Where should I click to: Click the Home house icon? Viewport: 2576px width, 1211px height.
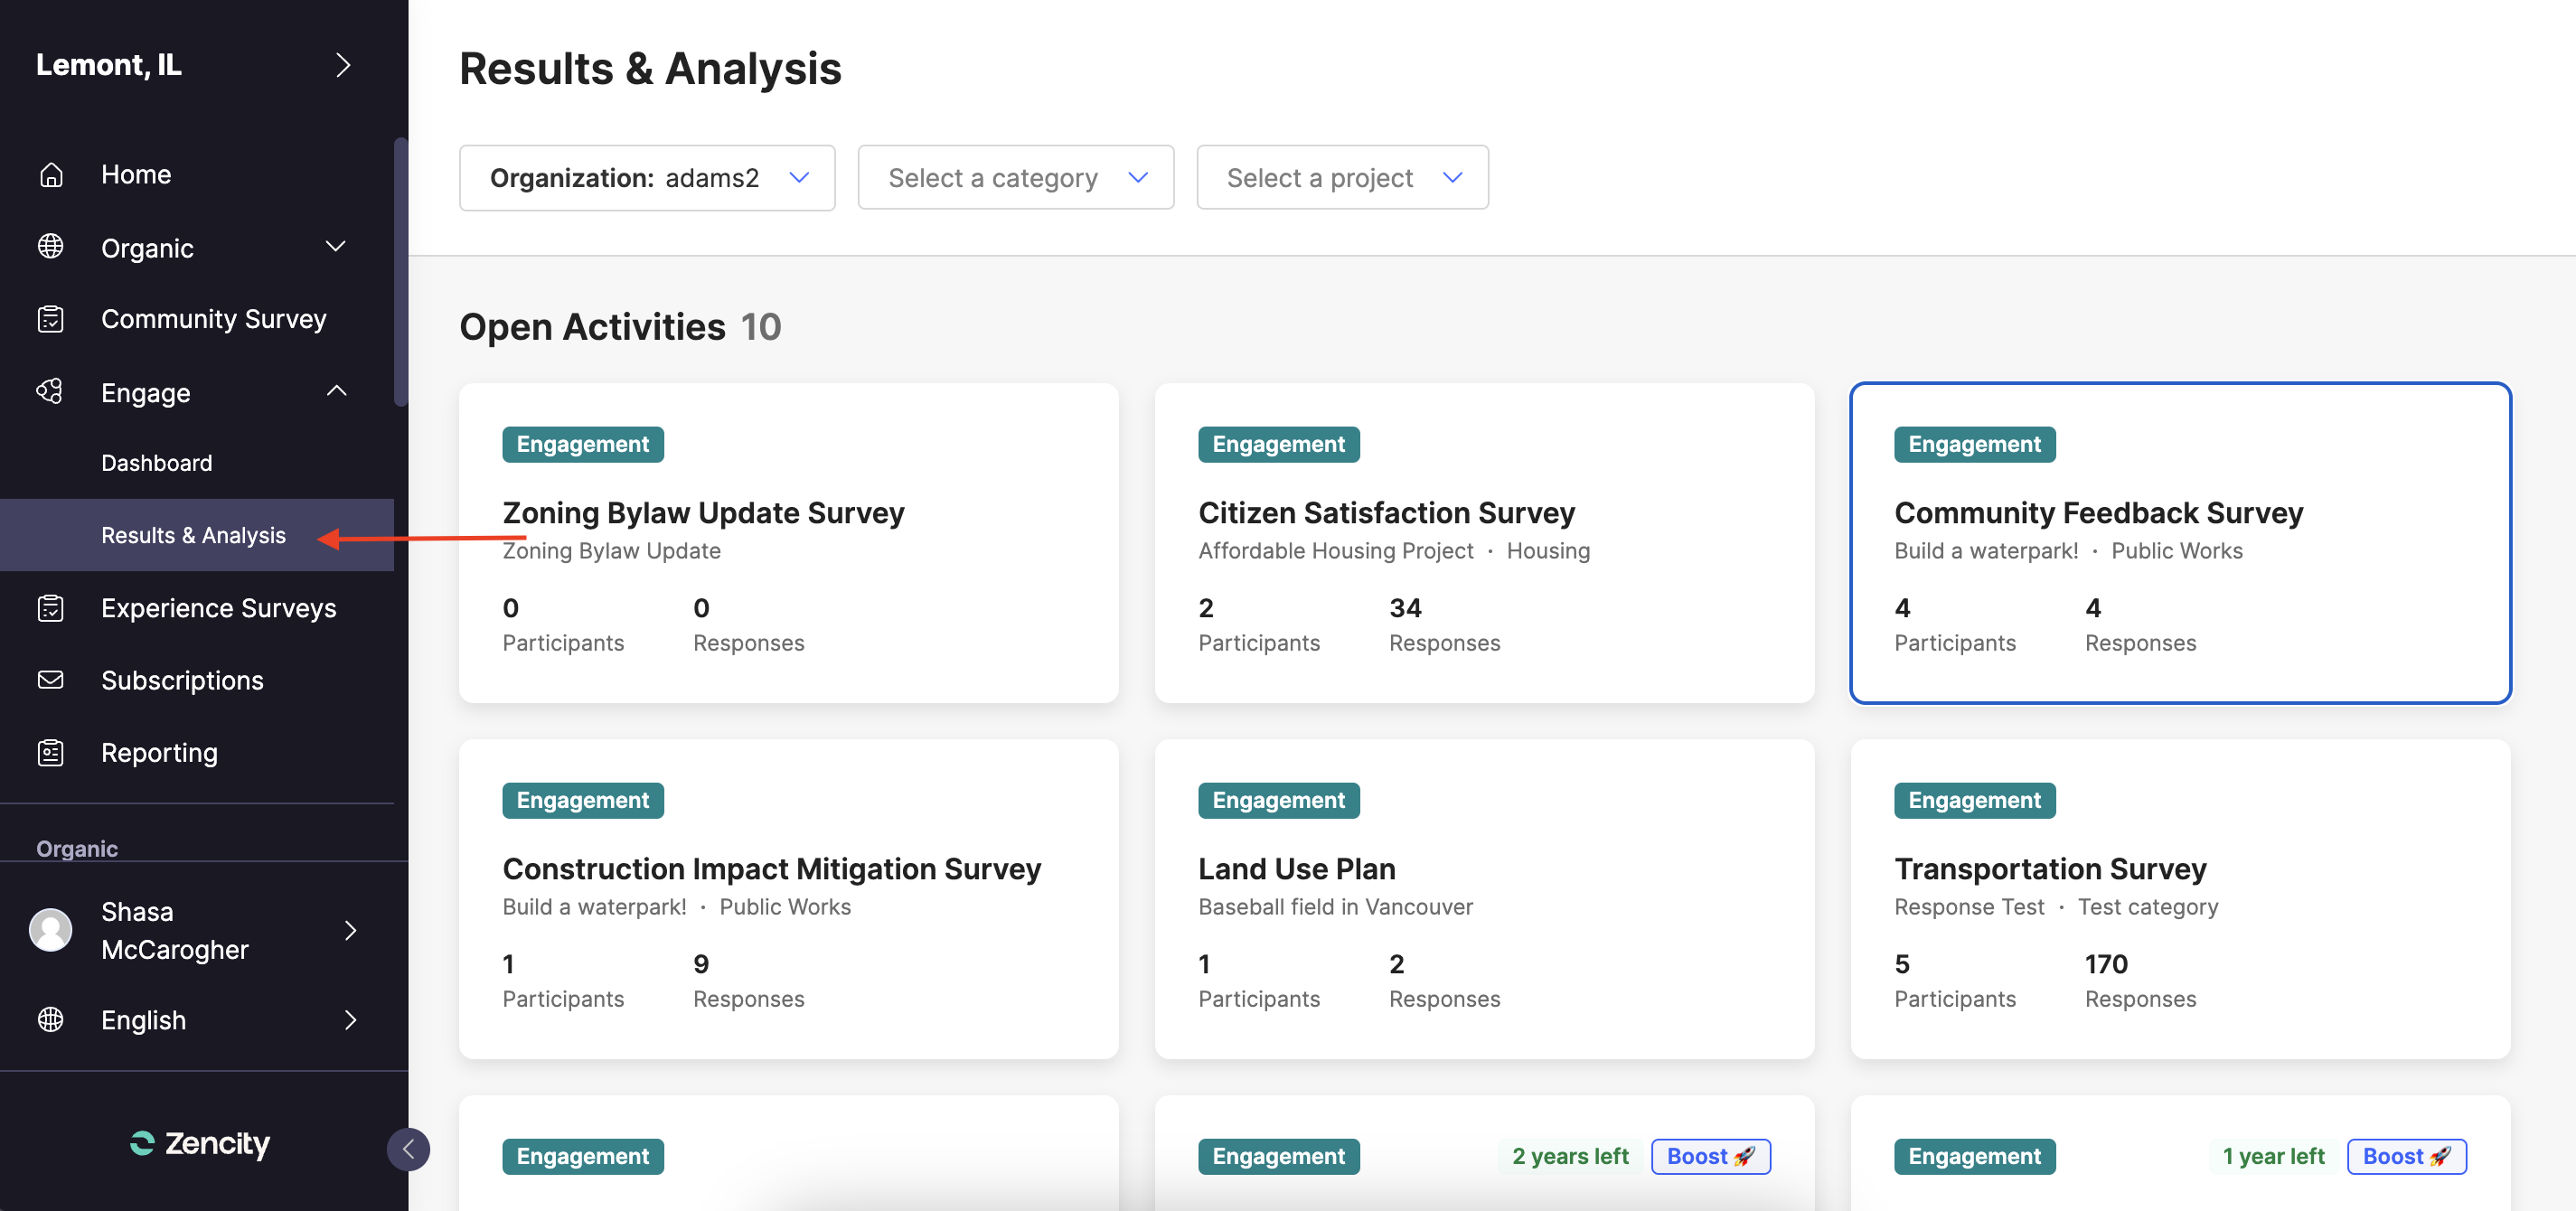[51, 175]
